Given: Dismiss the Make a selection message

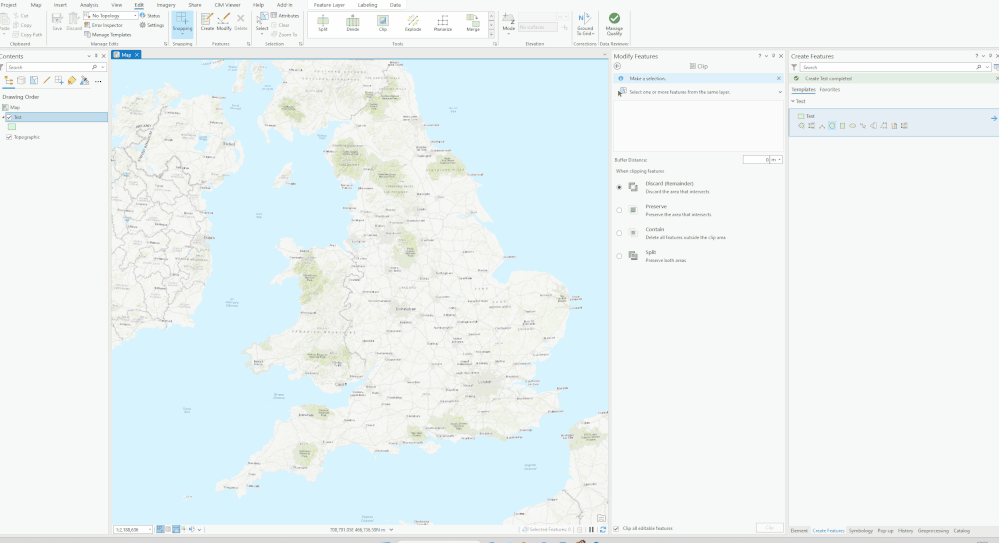Looking at the screenshot, I should (x=779, y=78).
